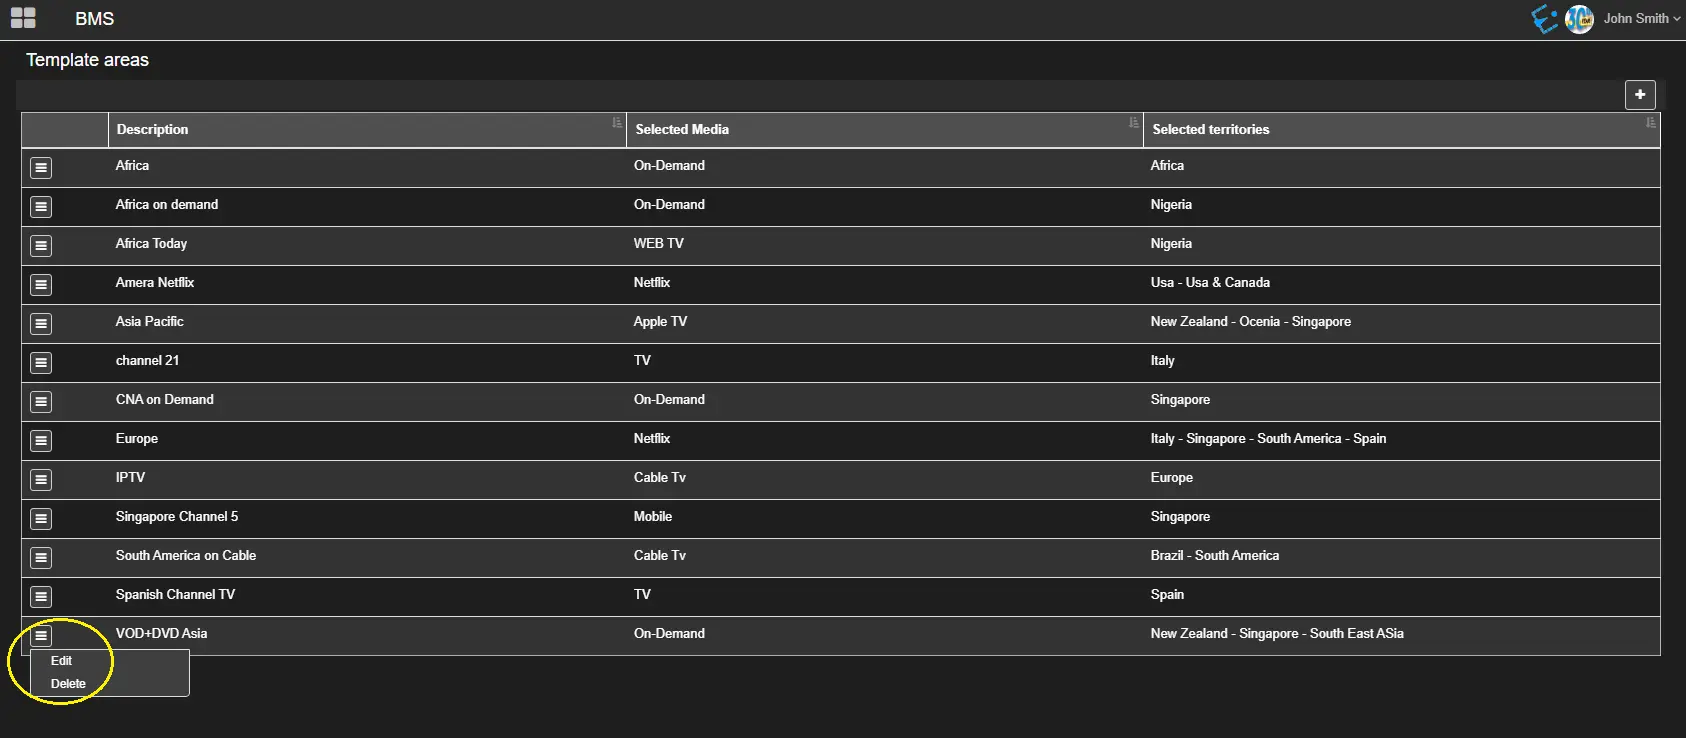This screenshot has height=738, width=1686.
Task: Click the plus add template area button
Action: pos(1640,95)
